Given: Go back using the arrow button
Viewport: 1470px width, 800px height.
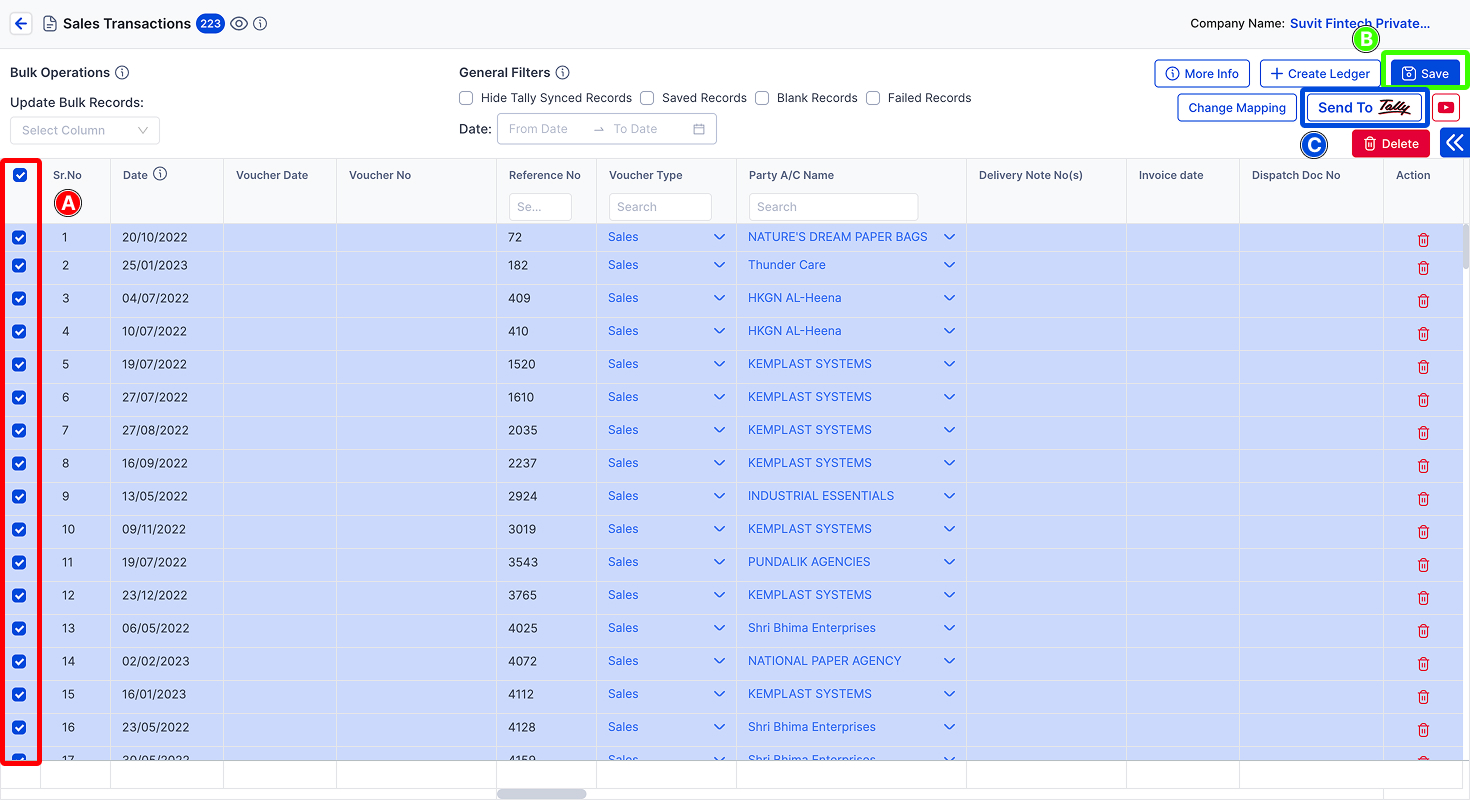Looking at the screenshot, I should [x=21, y=23].
